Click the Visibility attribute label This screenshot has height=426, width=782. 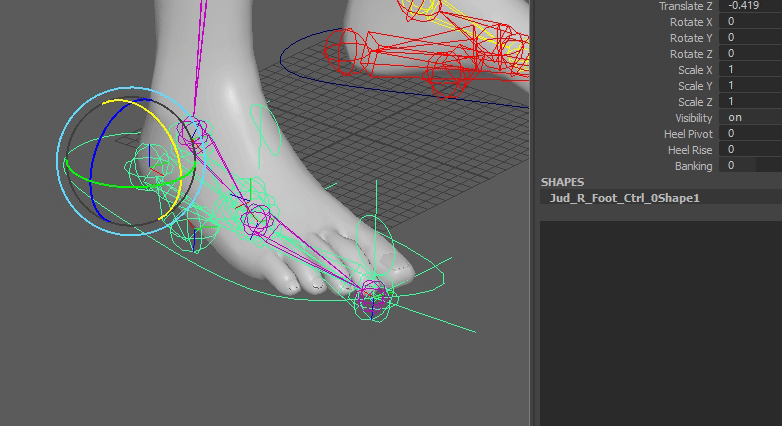[693, 118]
